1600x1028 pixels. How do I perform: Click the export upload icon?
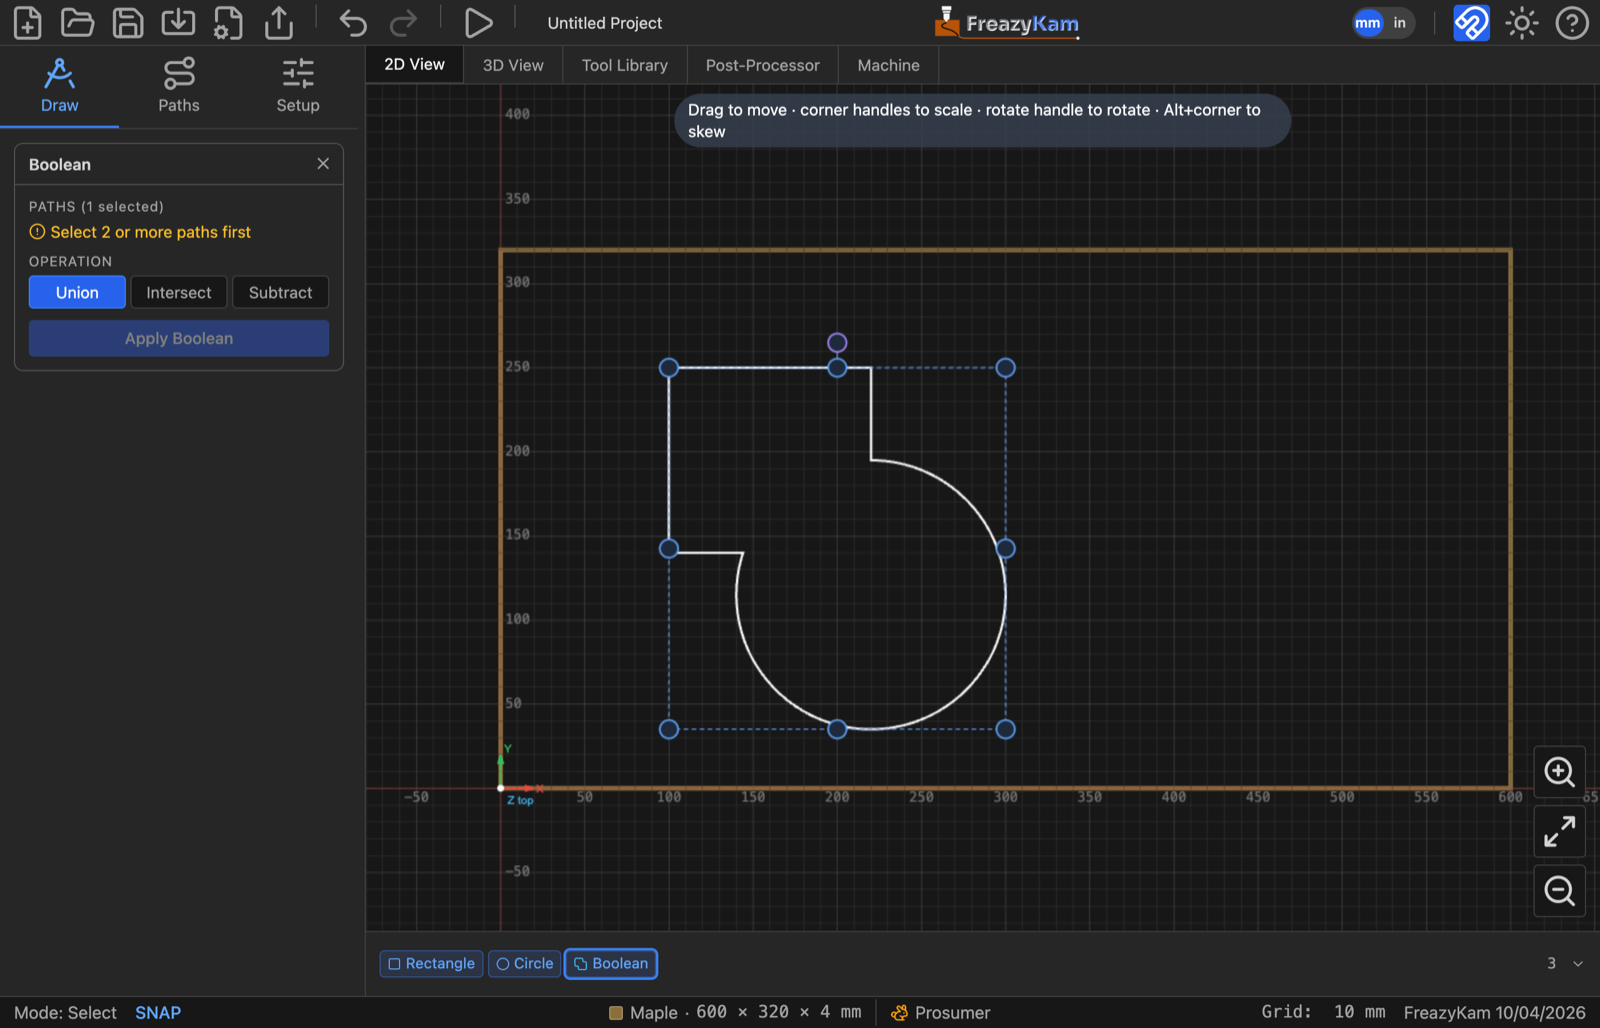pyautogui.click(x=279, y=22)
